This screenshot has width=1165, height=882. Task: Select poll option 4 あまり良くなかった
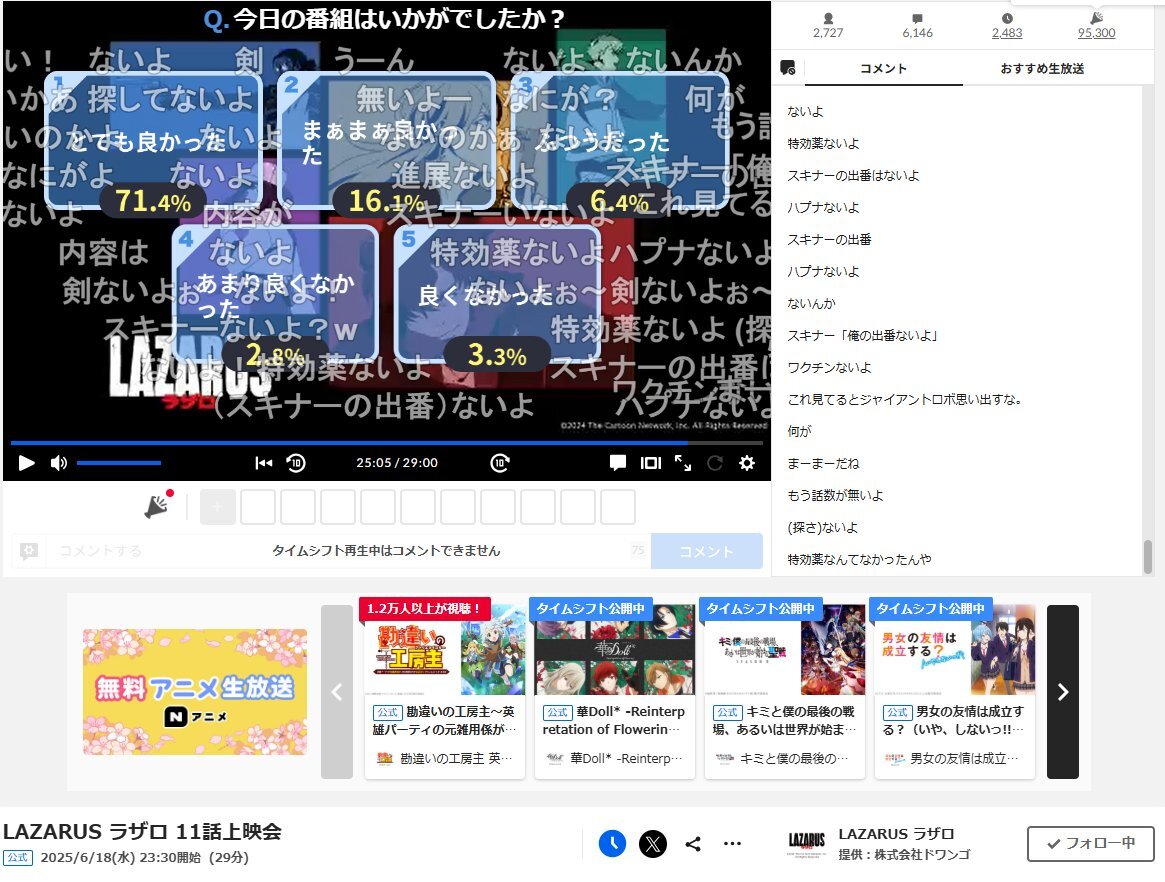(275, 294)
